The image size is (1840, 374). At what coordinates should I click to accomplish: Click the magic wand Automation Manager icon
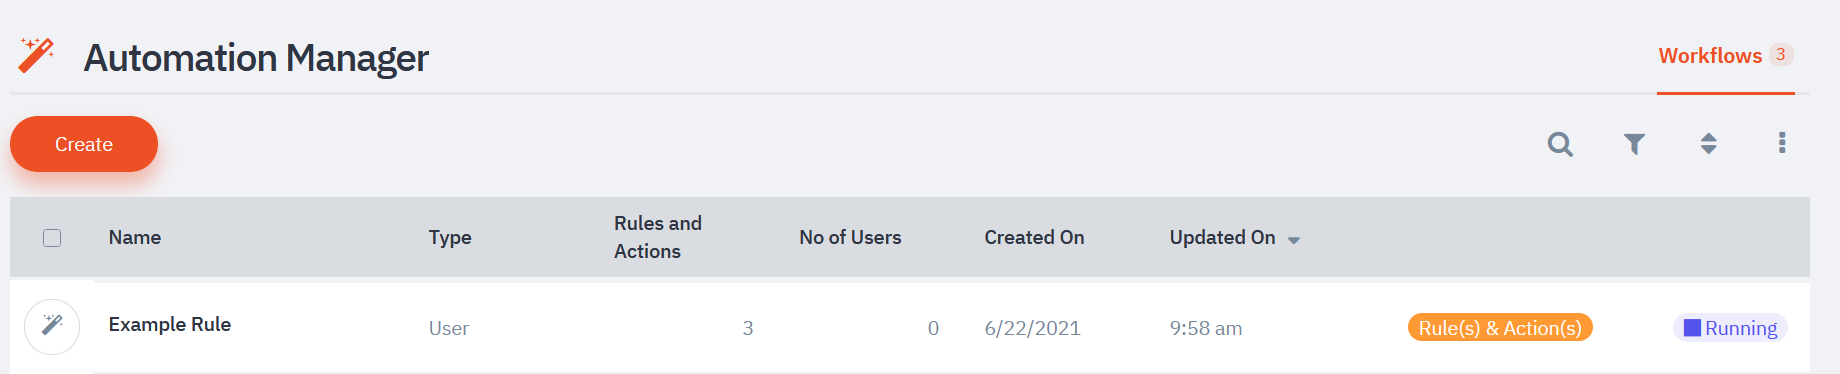click(x=36, y=55)
